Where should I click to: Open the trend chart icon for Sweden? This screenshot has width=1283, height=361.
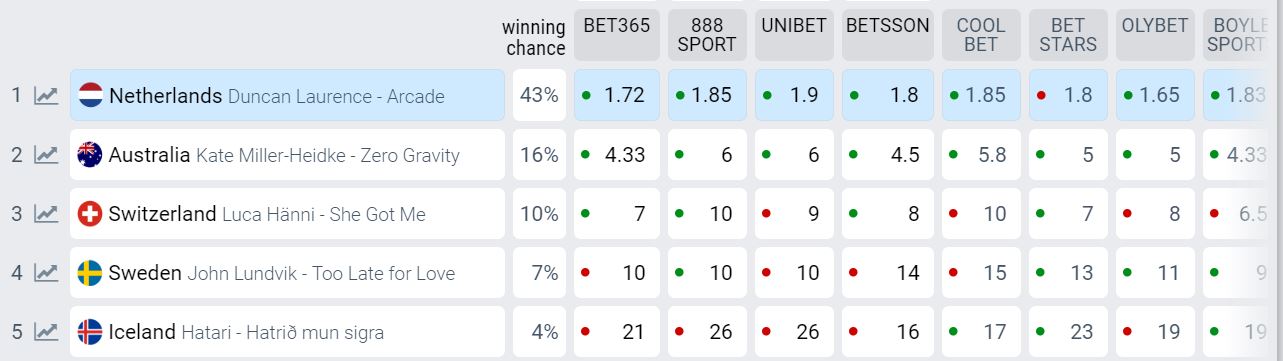(x=46, y=273)
